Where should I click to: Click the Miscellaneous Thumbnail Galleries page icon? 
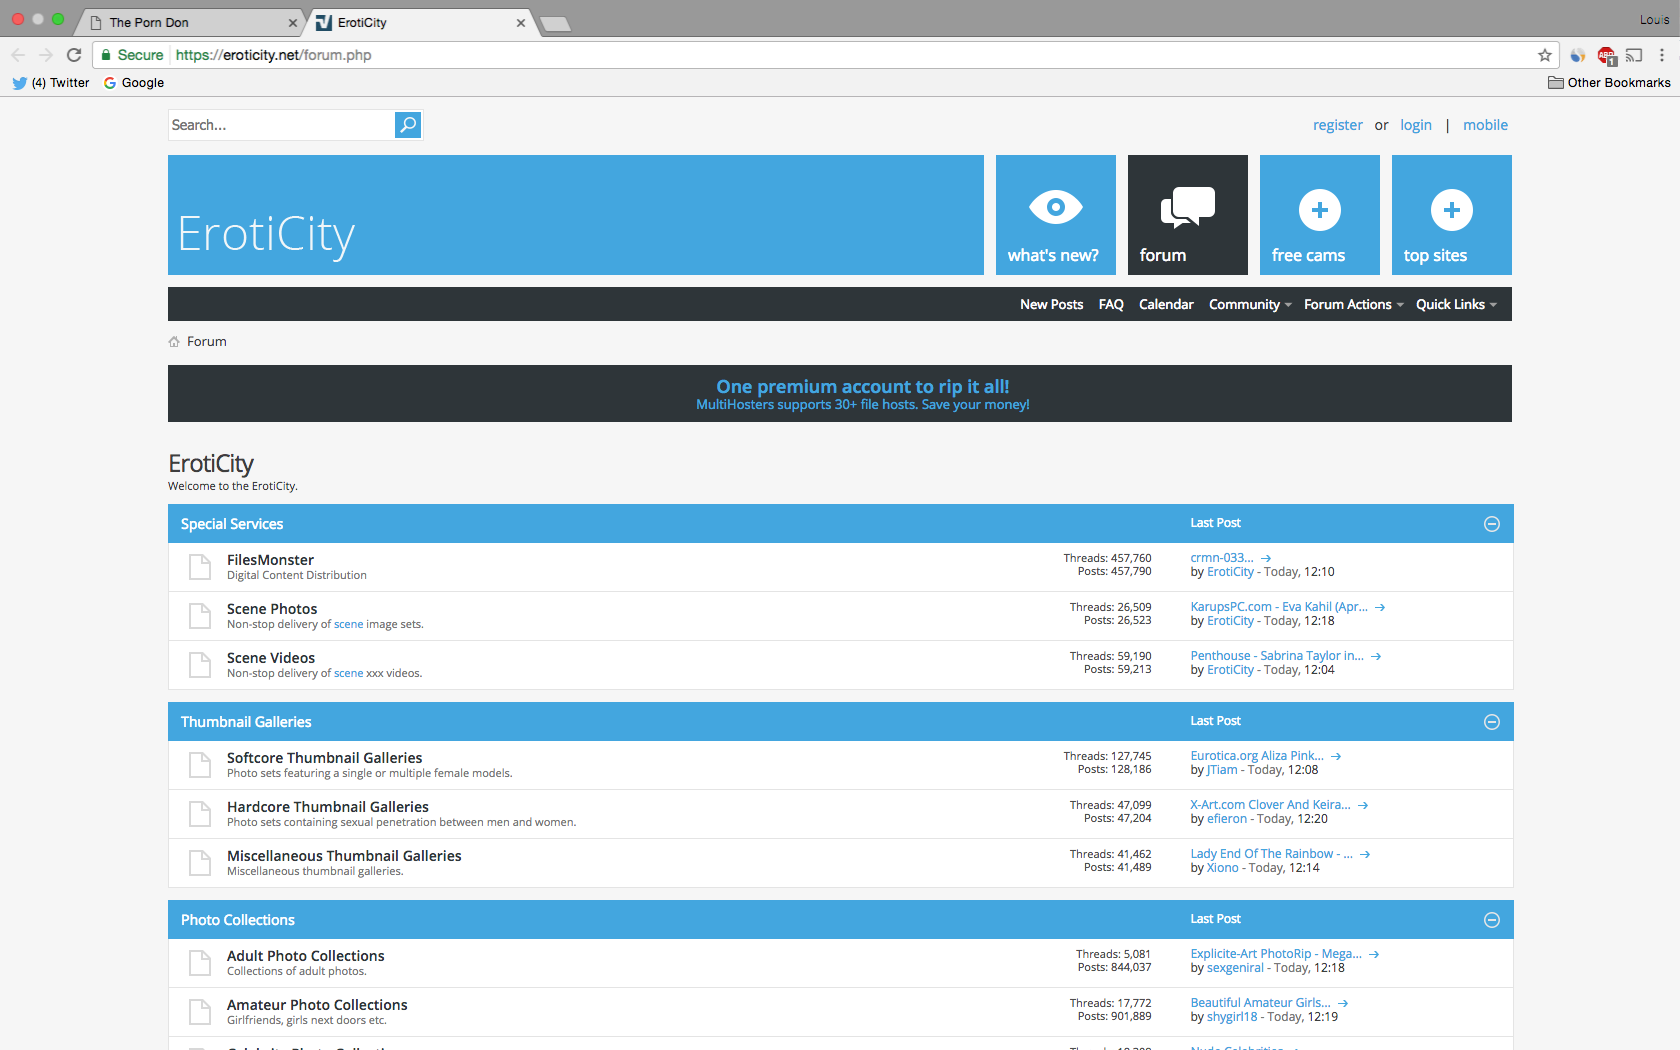[x=200, y=863]
